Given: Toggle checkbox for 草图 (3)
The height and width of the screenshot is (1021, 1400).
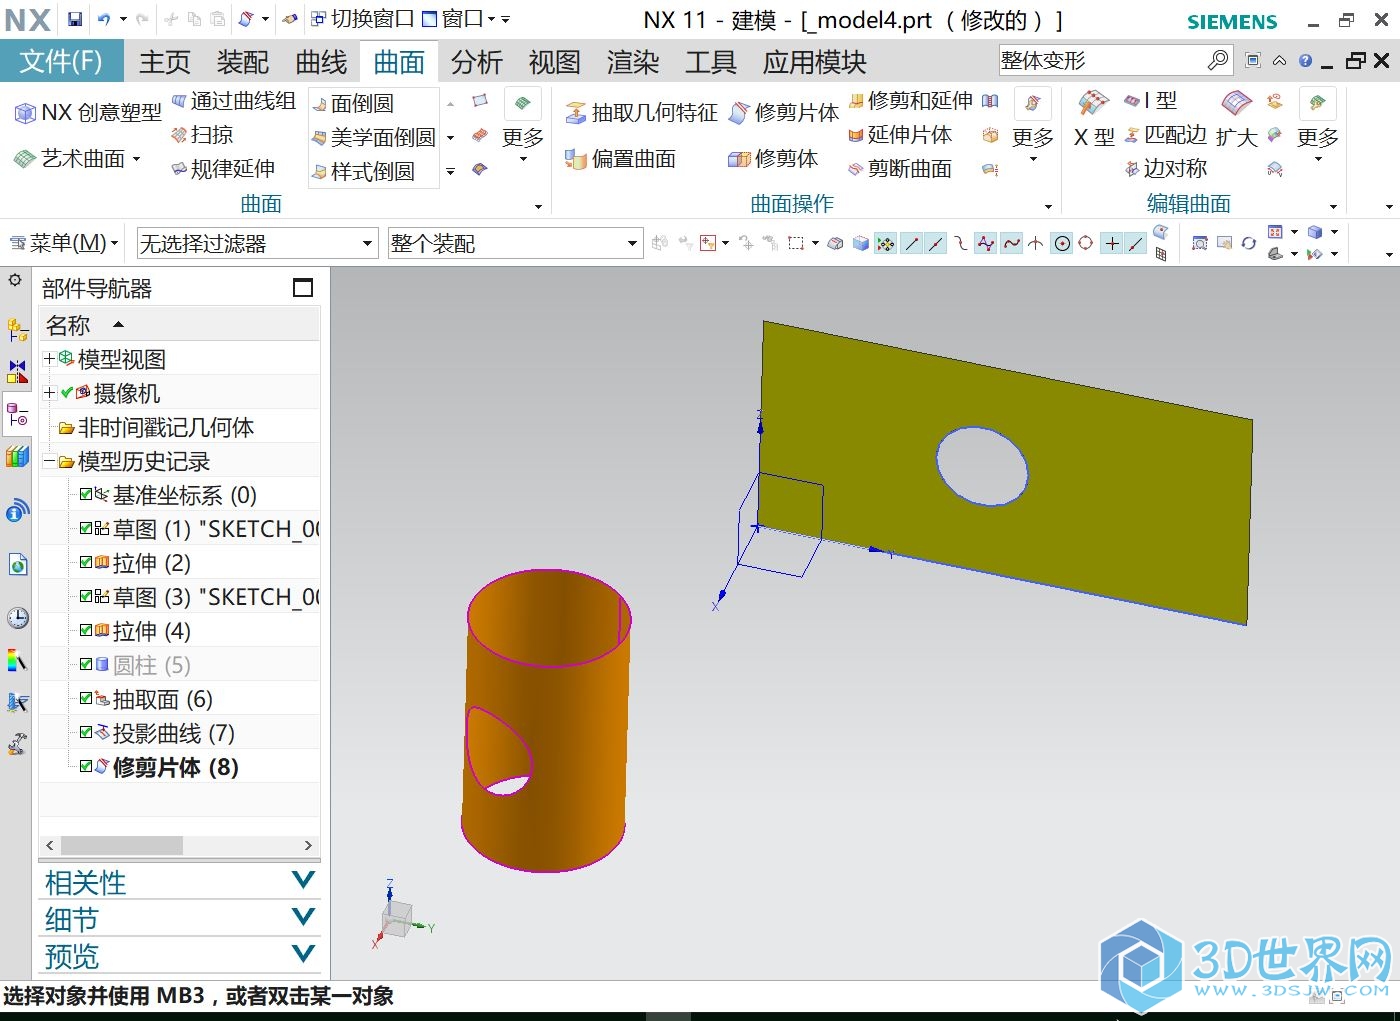Looking at the screenshot, I should coord(86,596).
